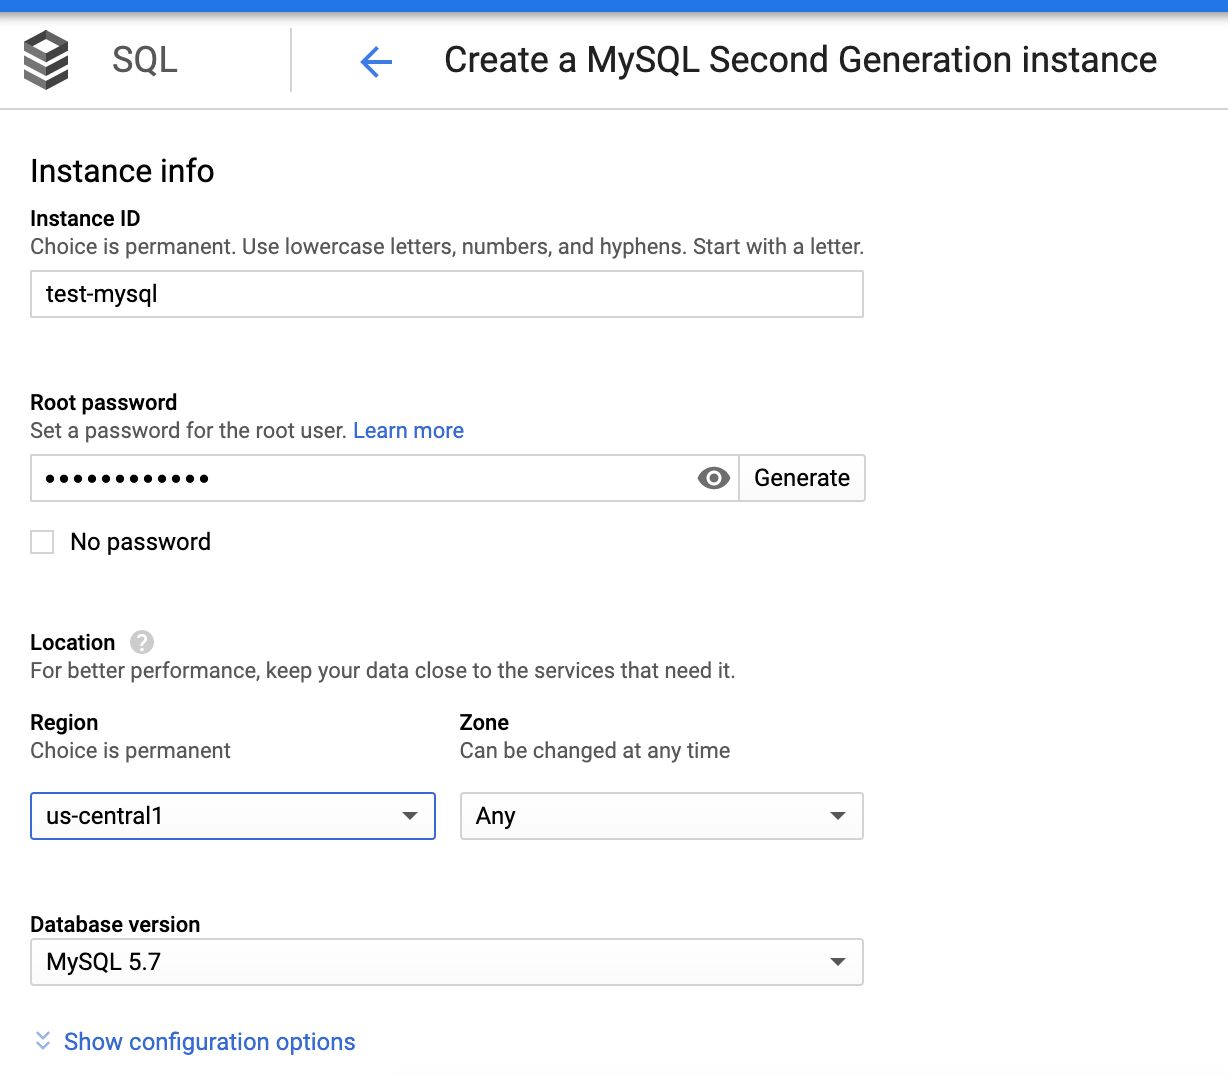The image size is (1228, 1076).
Task: Click the Instance info heading
Action: click(122, 171)
